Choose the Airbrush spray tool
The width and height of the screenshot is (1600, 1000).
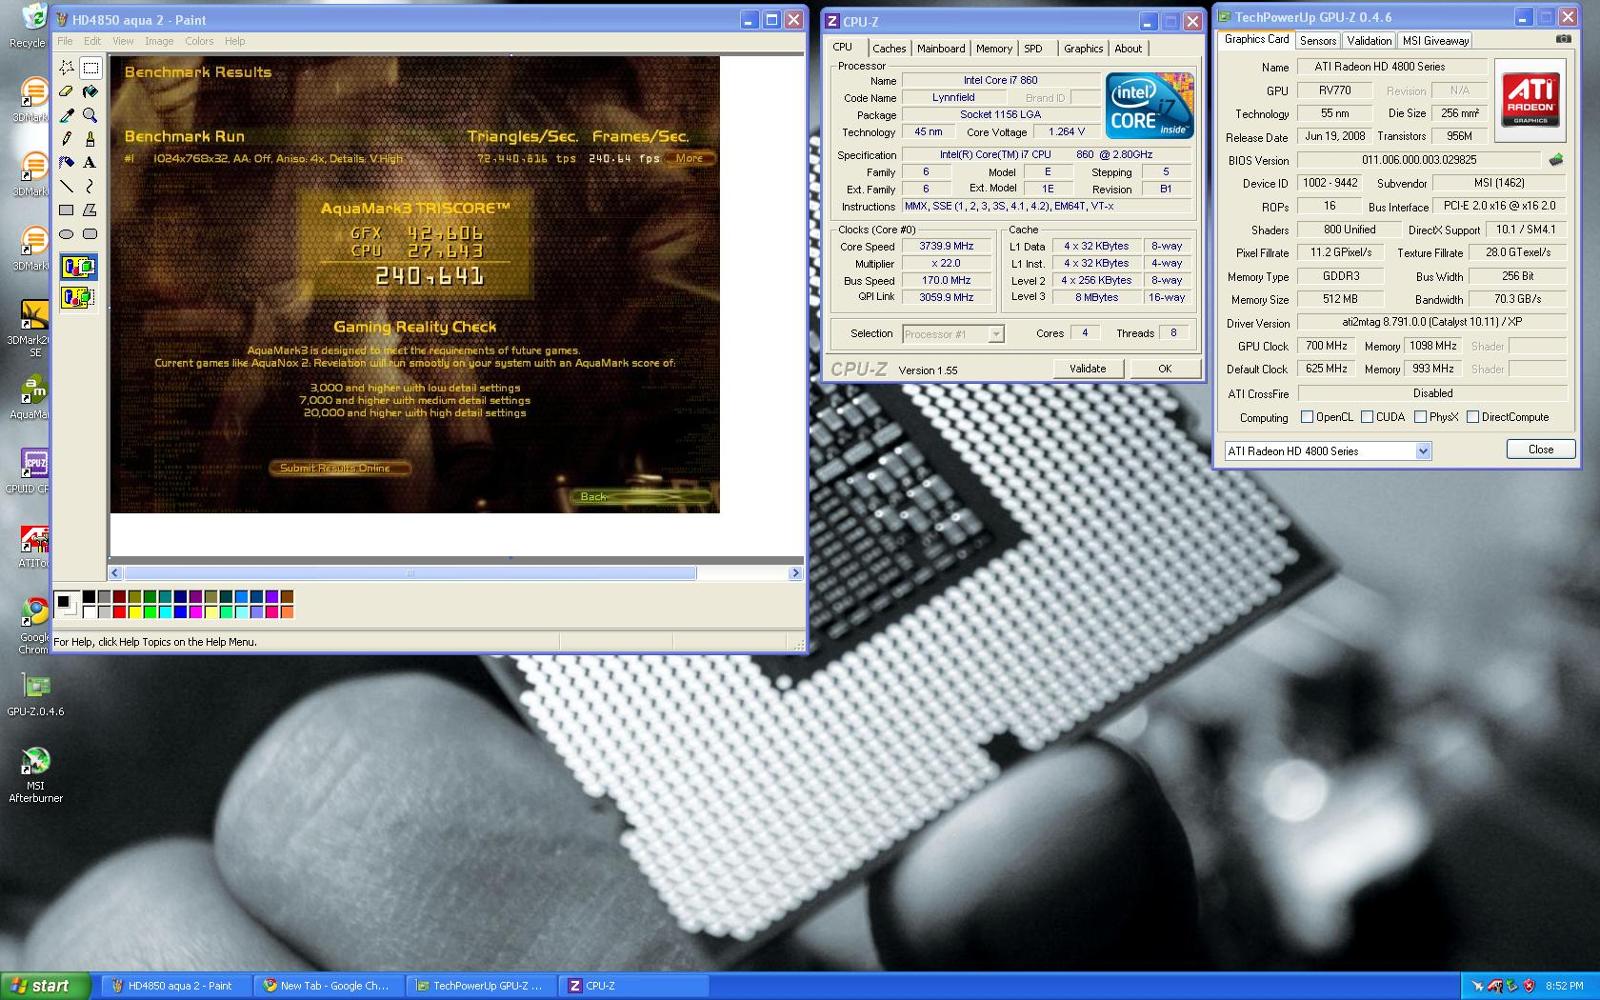click(66, 162)
